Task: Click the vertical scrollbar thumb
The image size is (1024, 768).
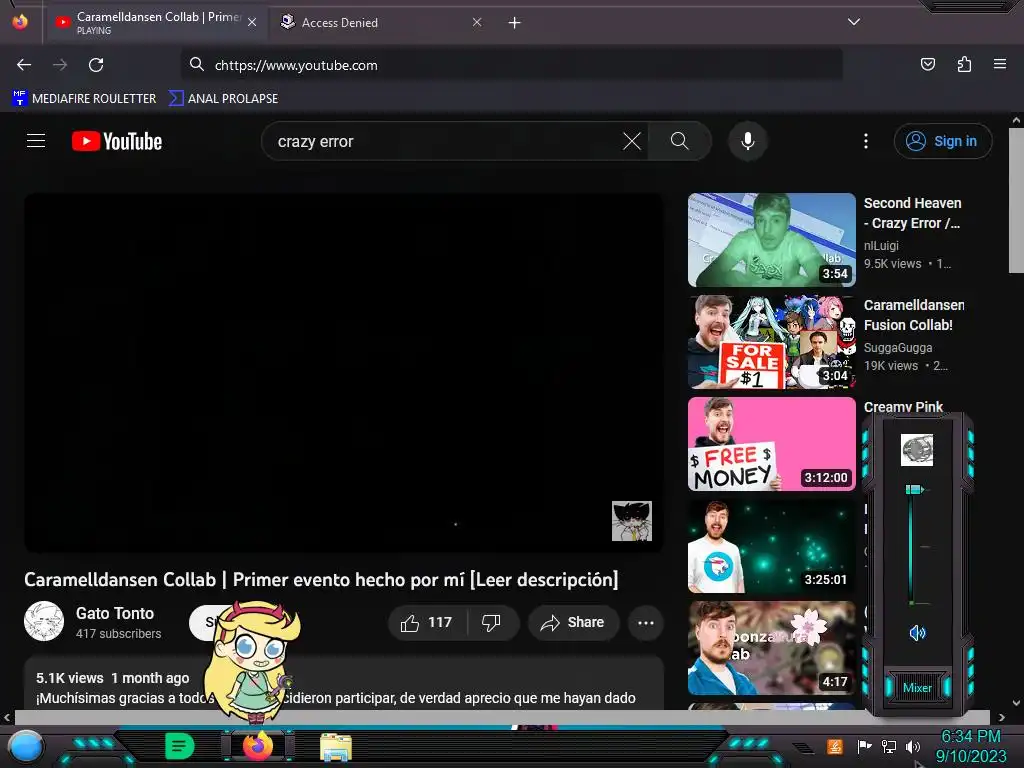Action: [x=1016, y=200]
